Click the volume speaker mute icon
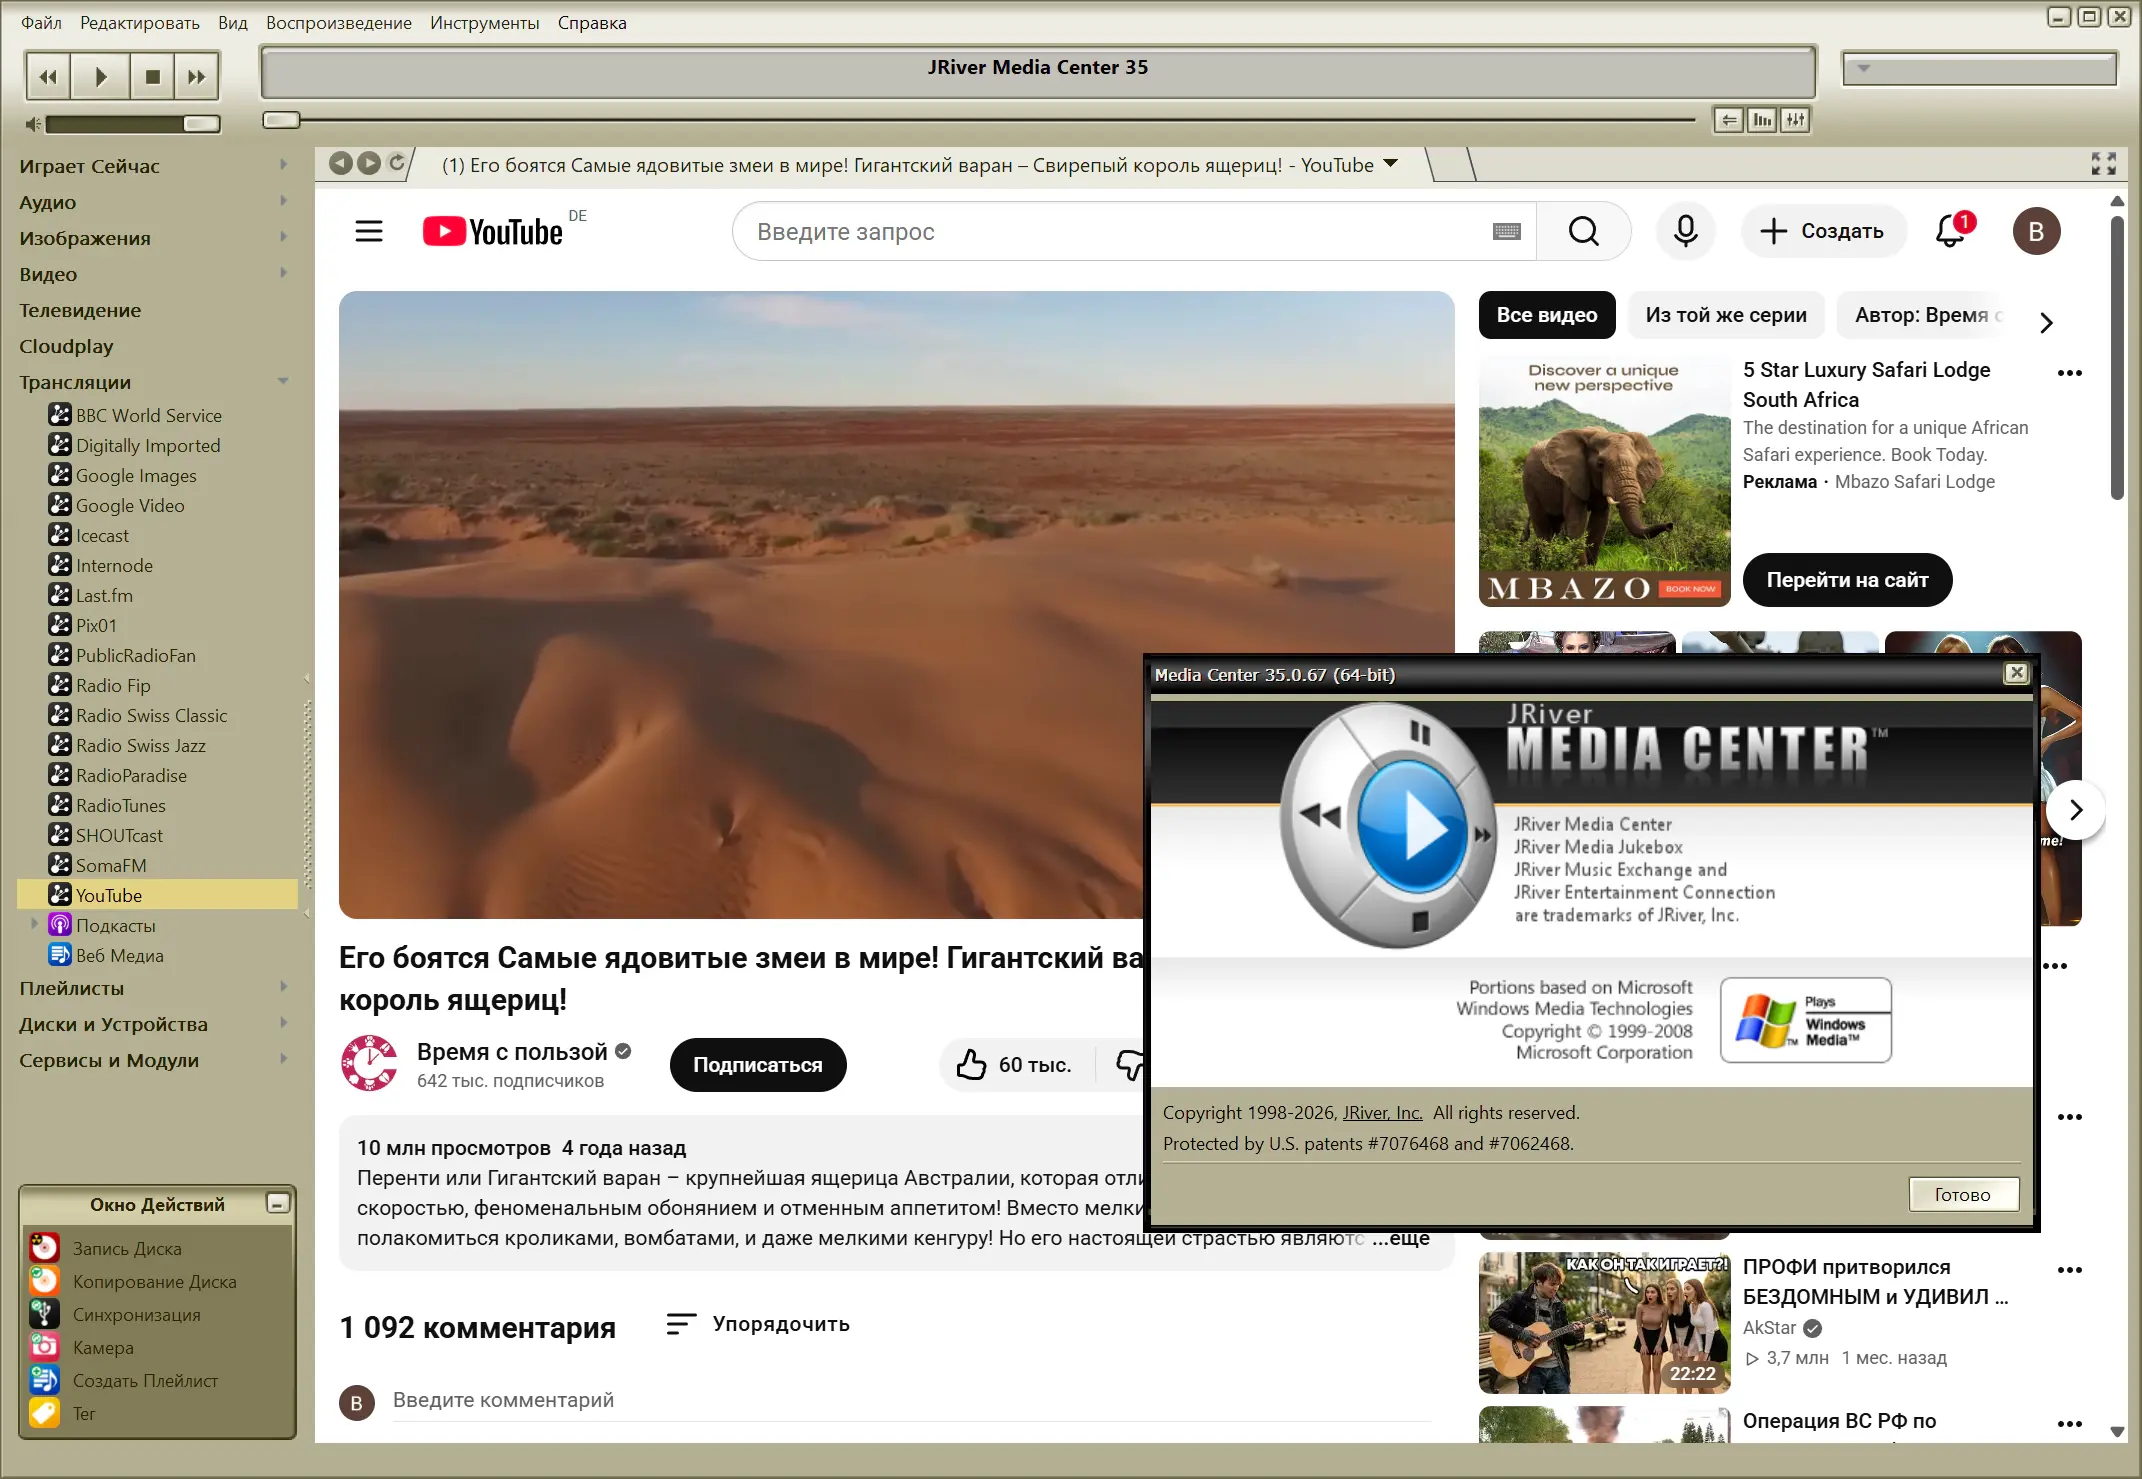 click(33, 124)
